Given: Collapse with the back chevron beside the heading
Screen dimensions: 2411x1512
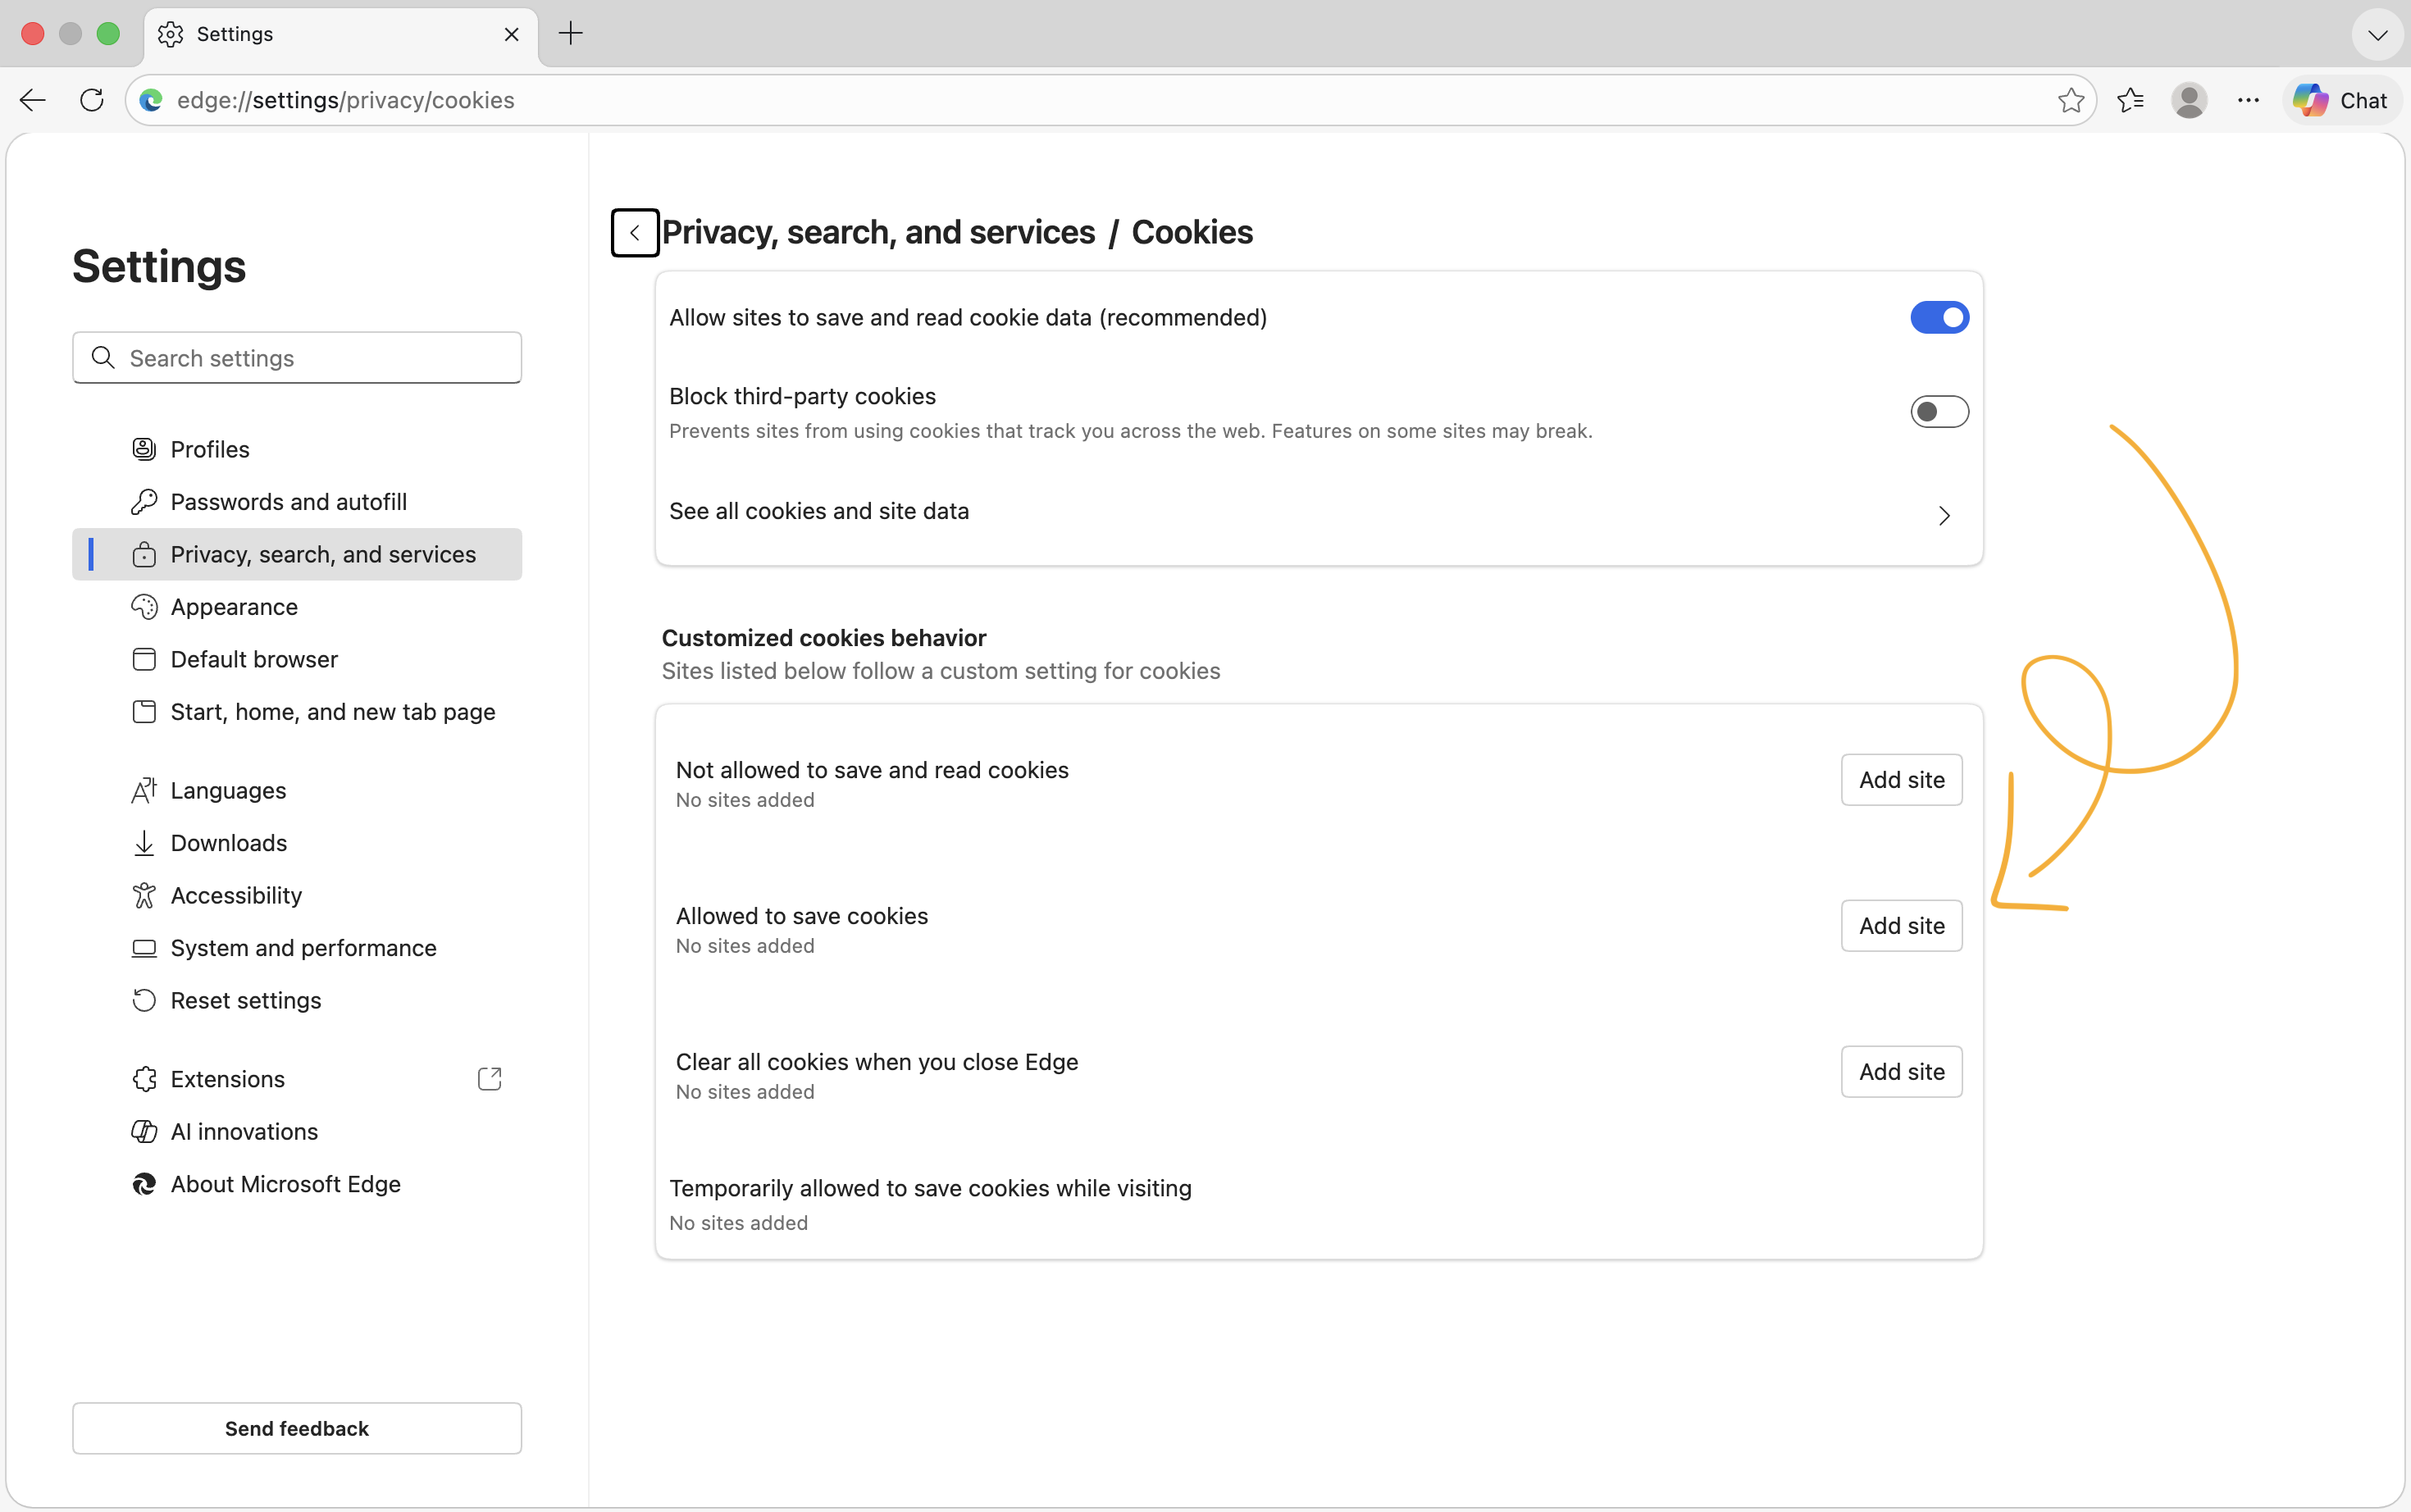Looking at the screenshot, I should pos(635,231).
